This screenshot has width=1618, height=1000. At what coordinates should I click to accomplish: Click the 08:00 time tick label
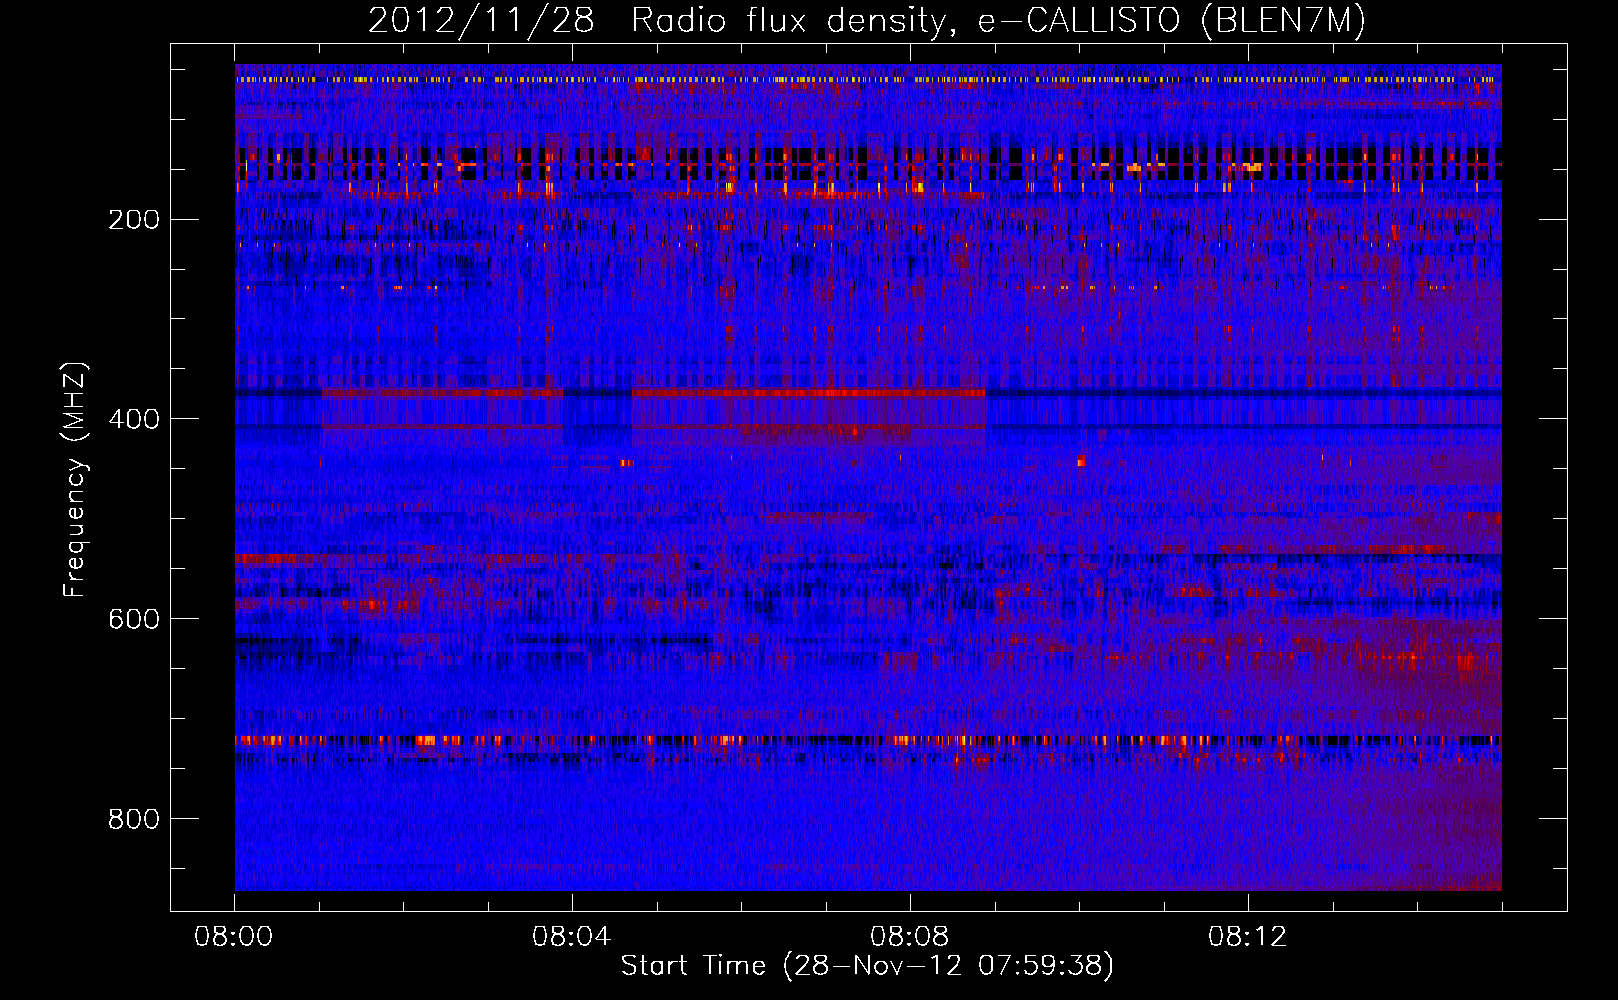[x=234, y=937]
